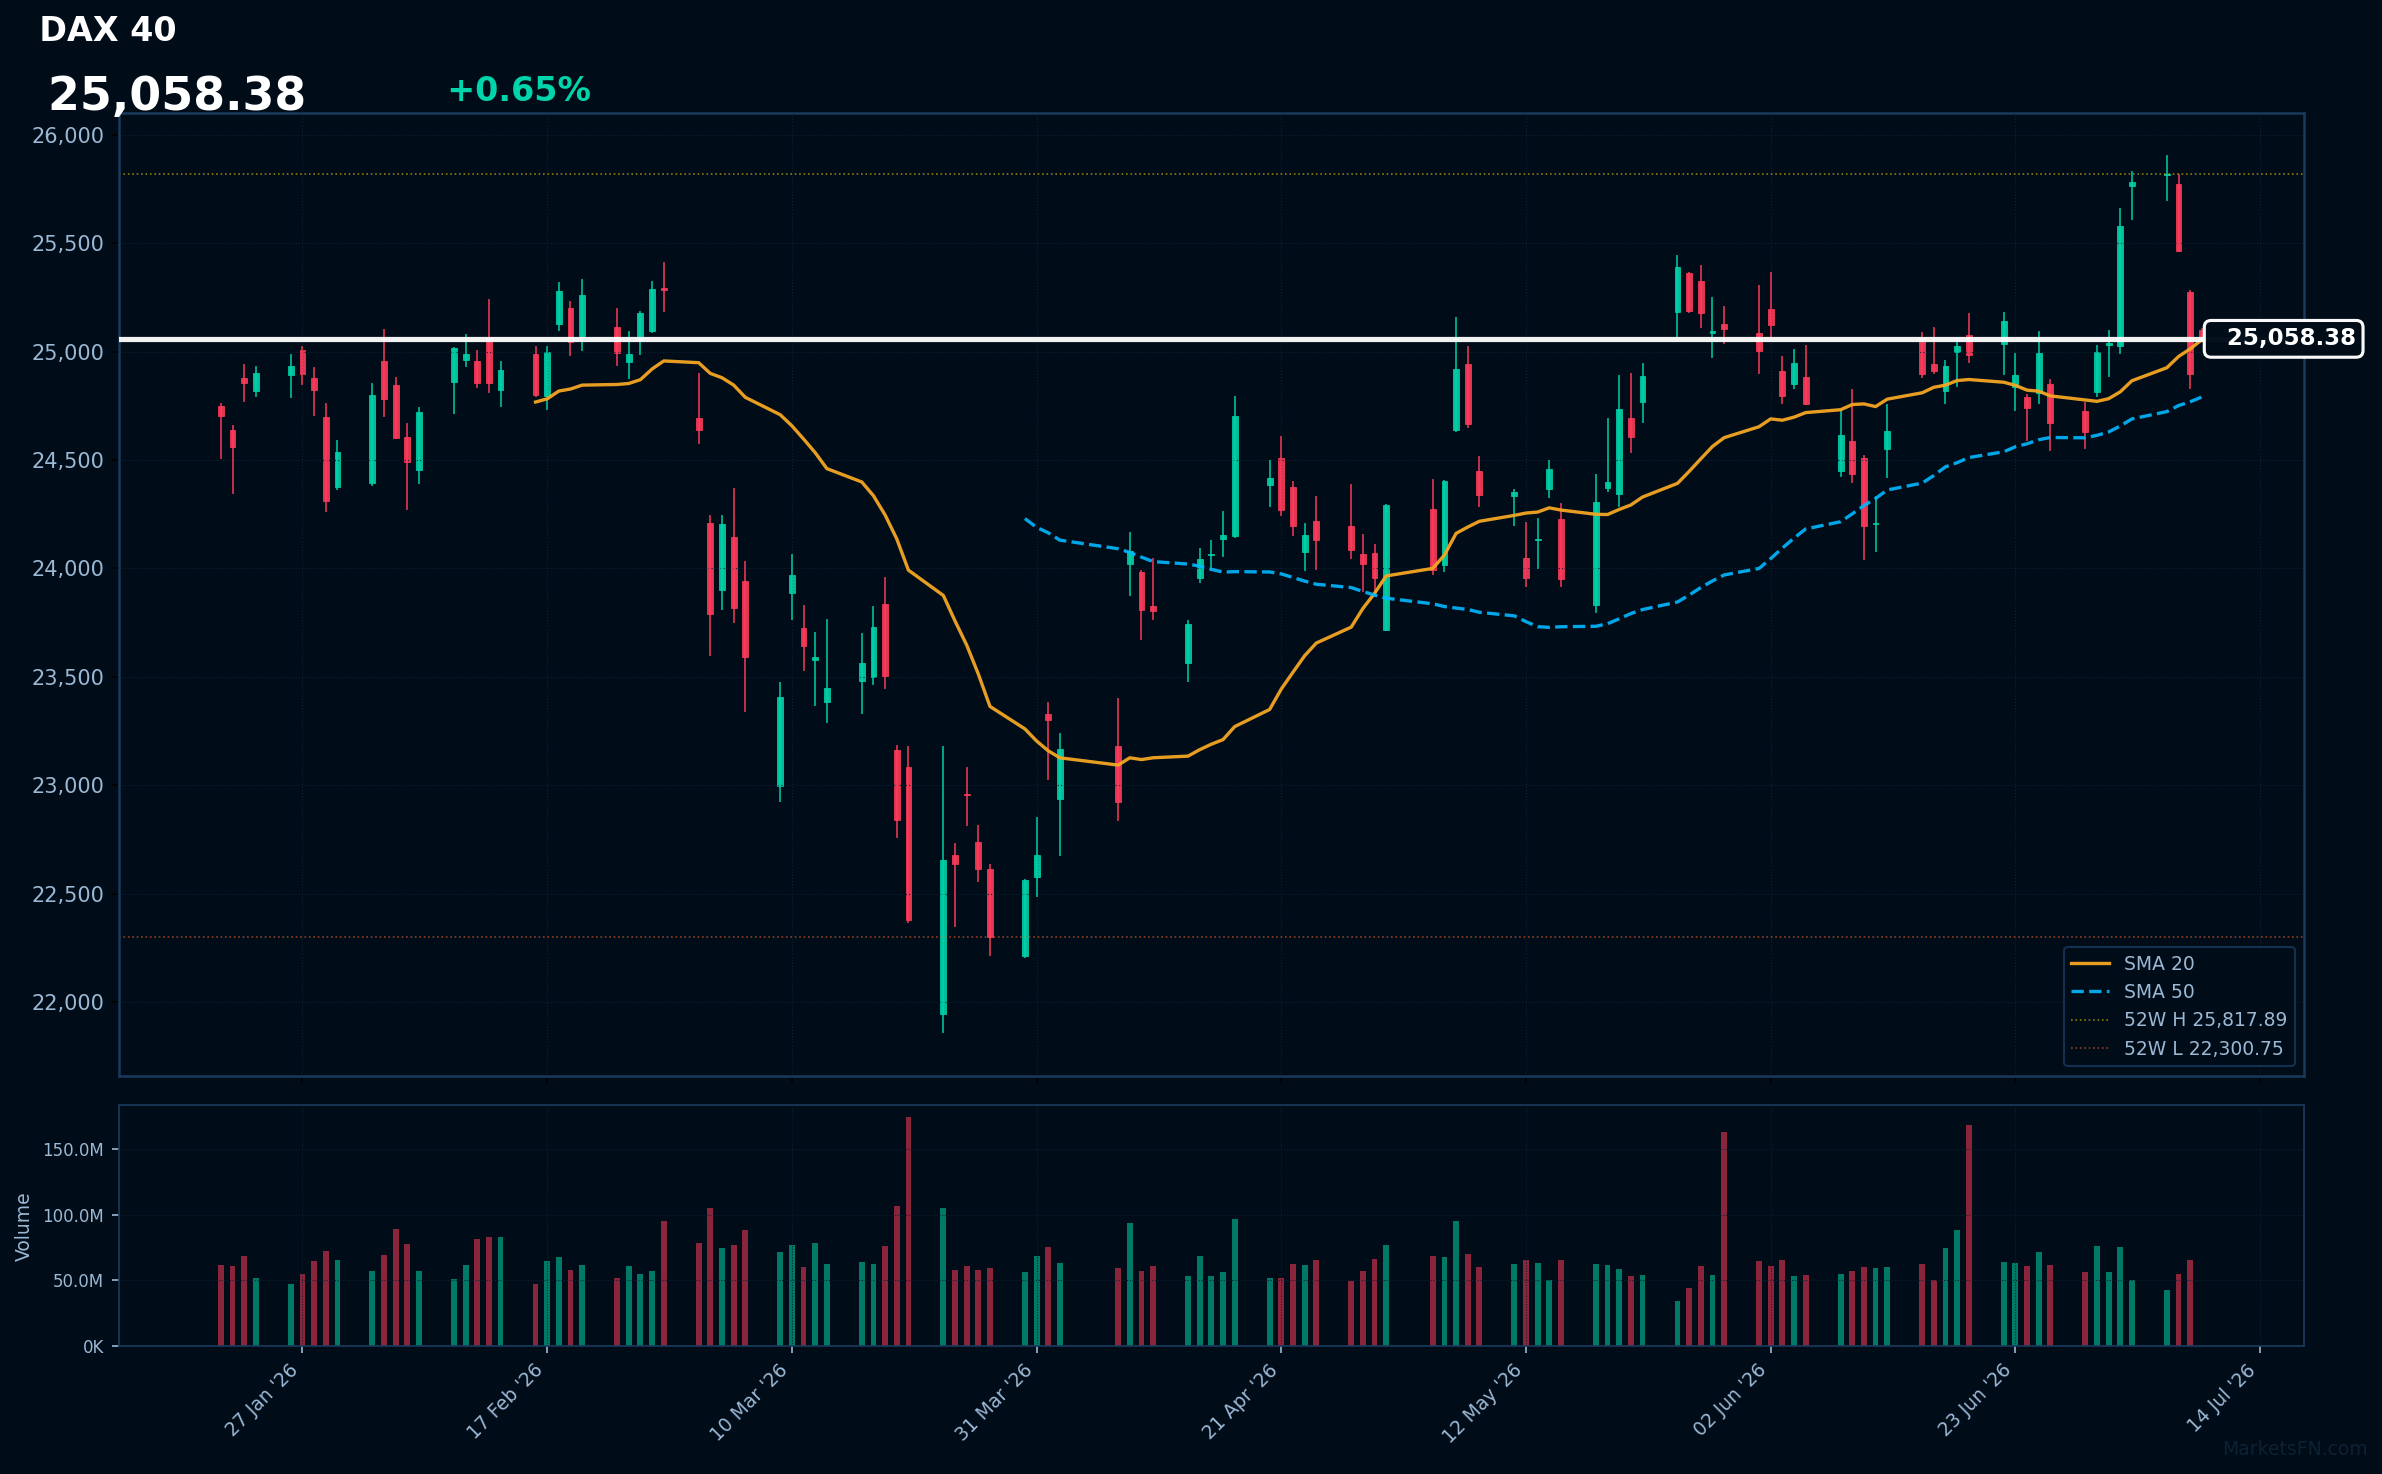The width and height of the screenshot is (2382, 1474).
Task: Click the Volume axis title
Action: point(23,1227)
